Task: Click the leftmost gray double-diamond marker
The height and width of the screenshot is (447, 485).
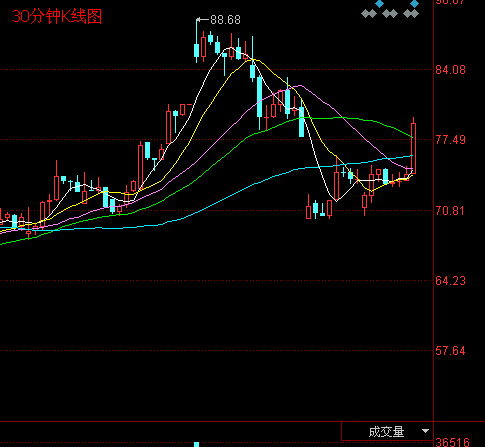Action: pos(369,14)
